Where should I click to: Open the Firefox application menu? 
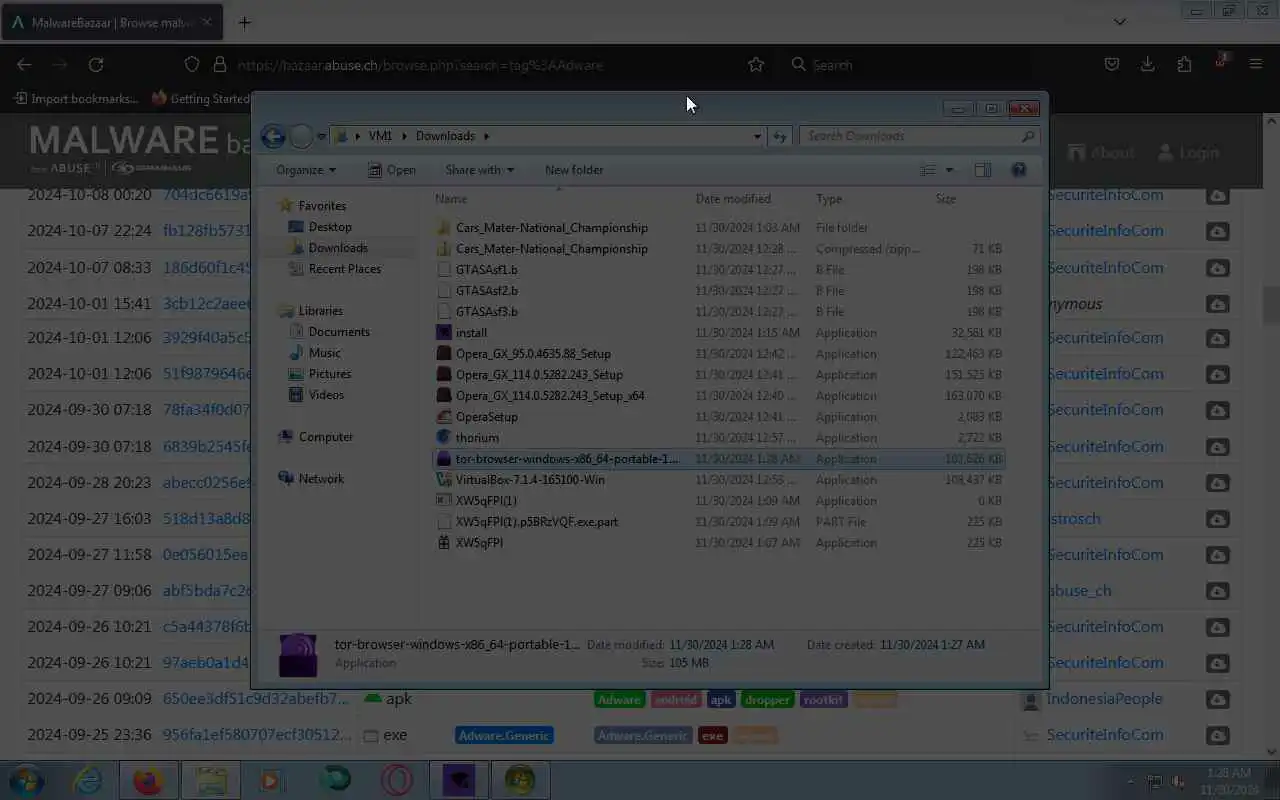[1256, 65]
